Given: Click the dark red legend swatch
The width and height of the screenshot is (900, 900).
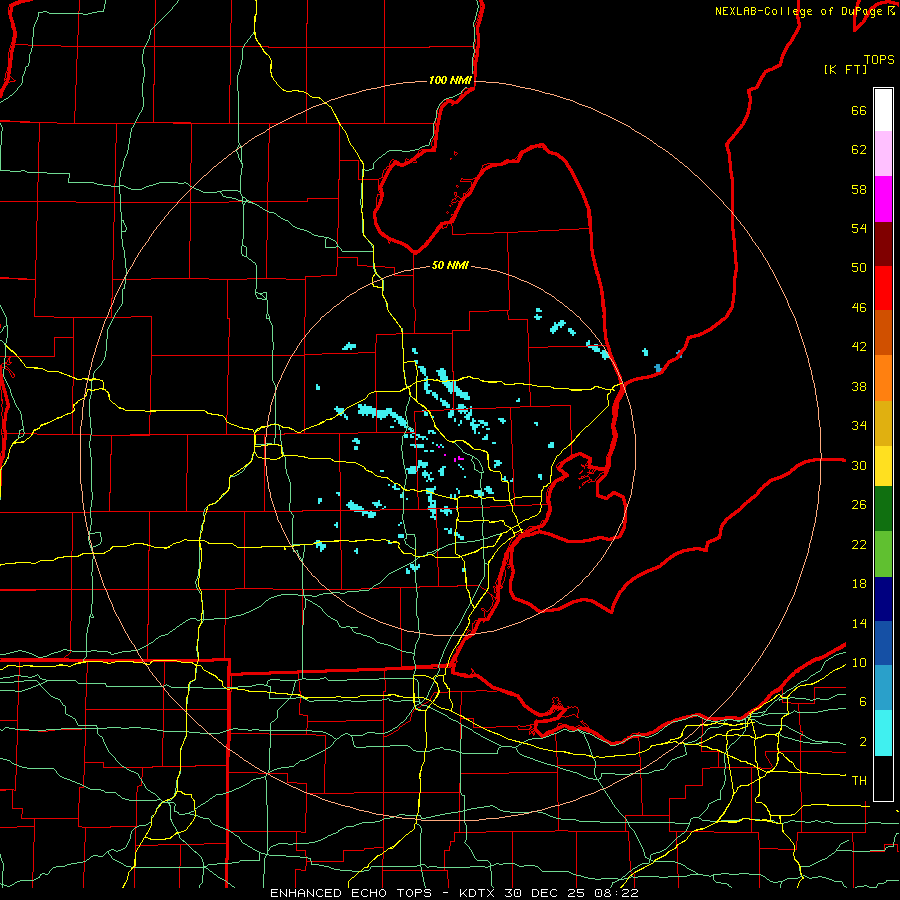Looking at the screenshot, I should pos(883,244).
